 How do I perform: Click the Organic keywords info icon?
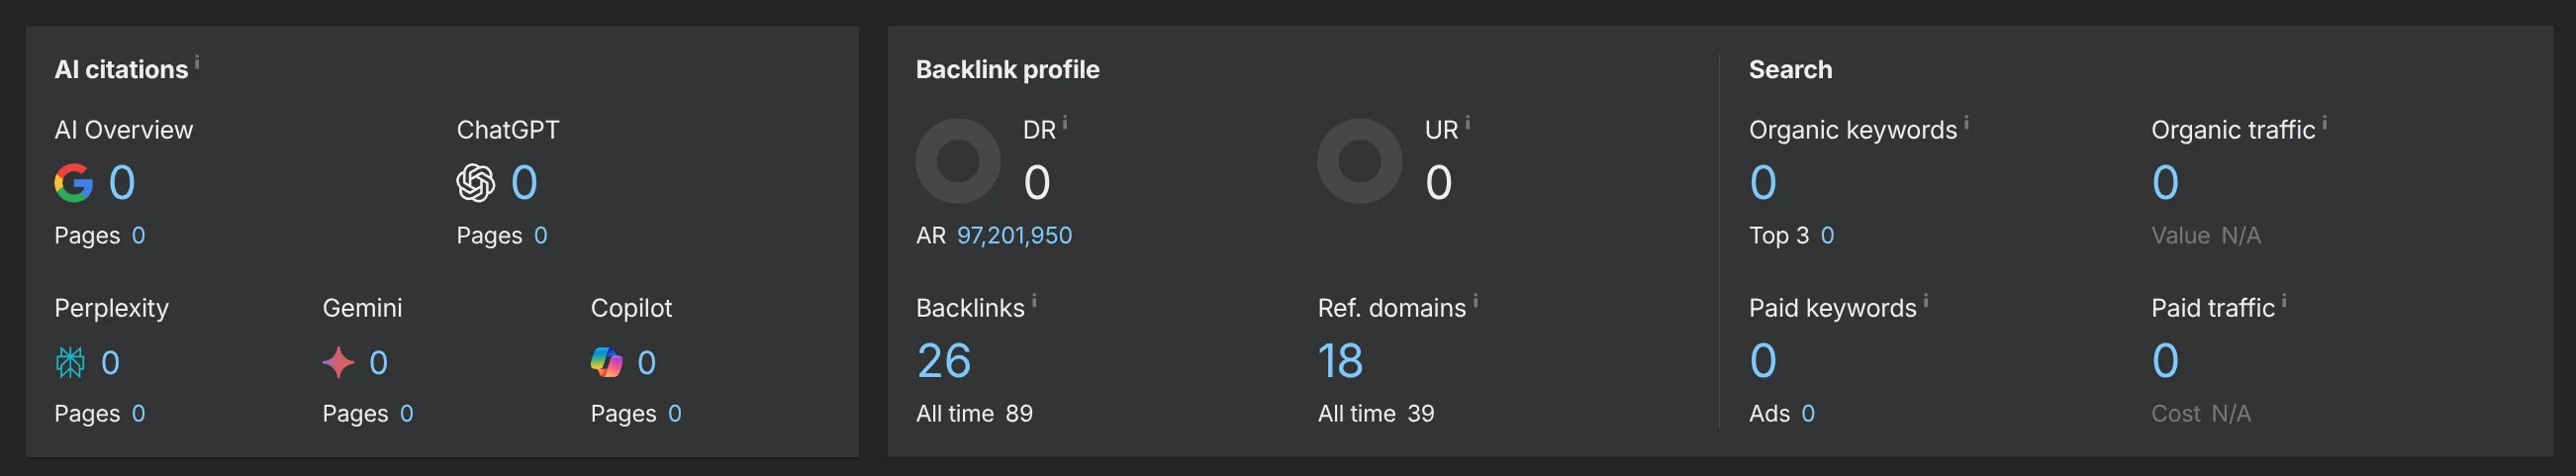coord(1966,123)
